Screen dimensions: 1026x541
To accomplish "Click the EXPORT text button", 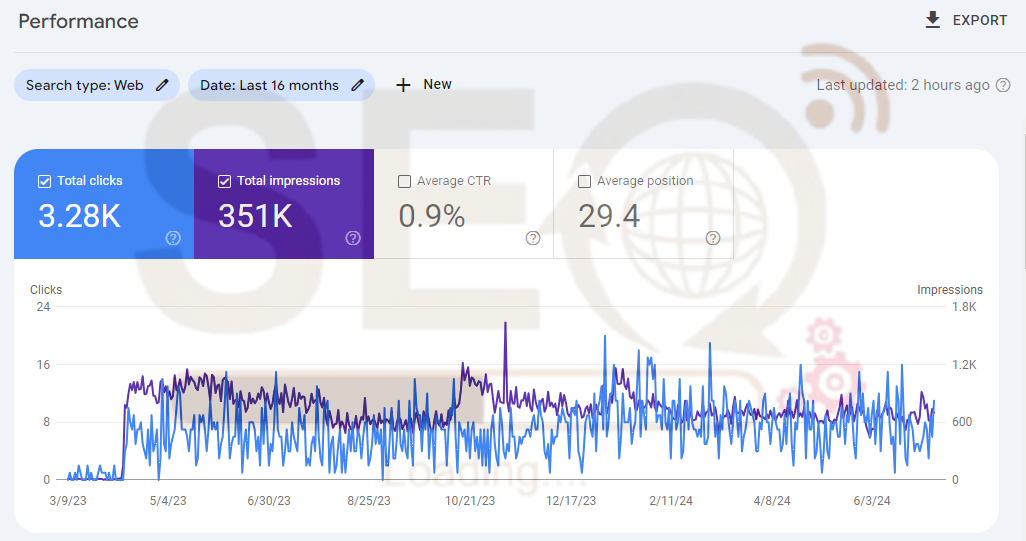I will pyautogui.click(x=979, y=20).
